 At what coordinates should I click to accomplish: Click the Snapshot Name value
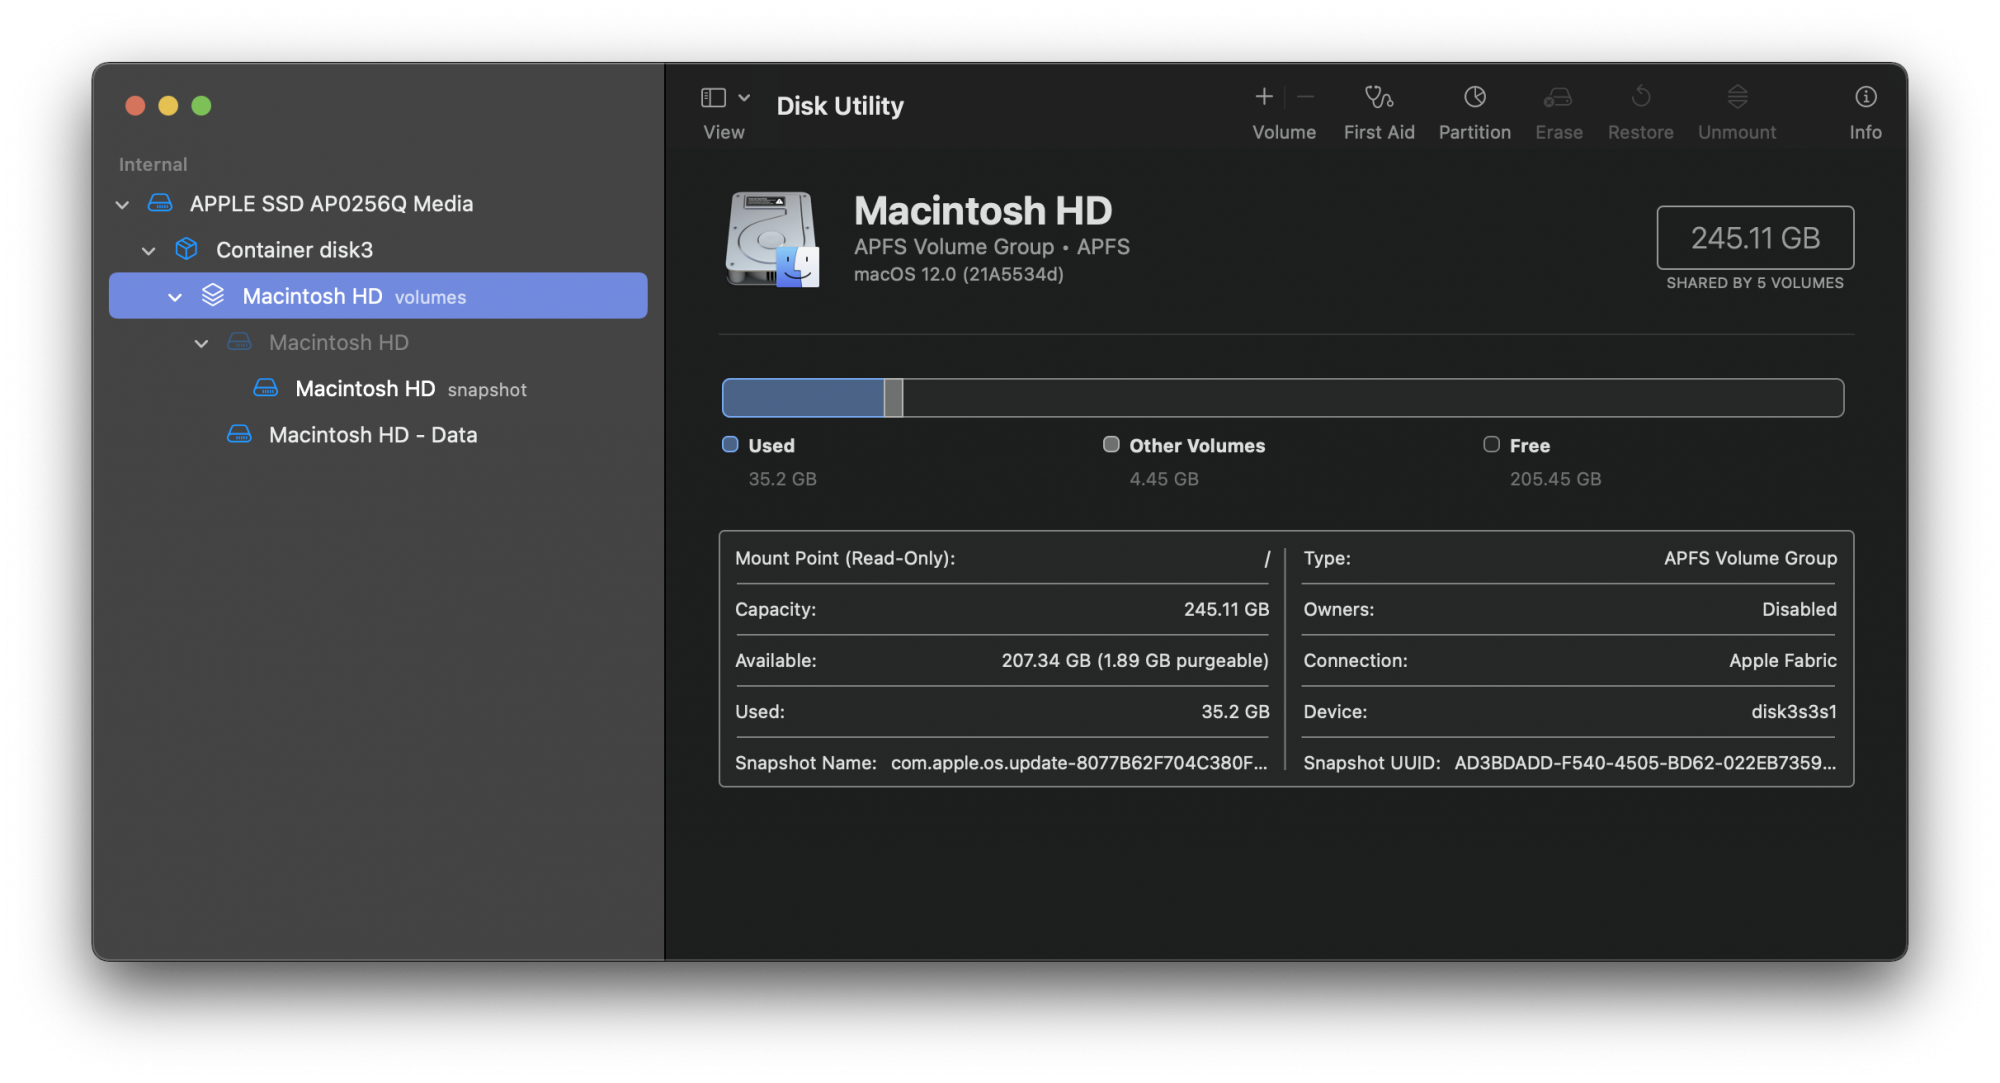pyautogui.click(x=1079, y=763)
